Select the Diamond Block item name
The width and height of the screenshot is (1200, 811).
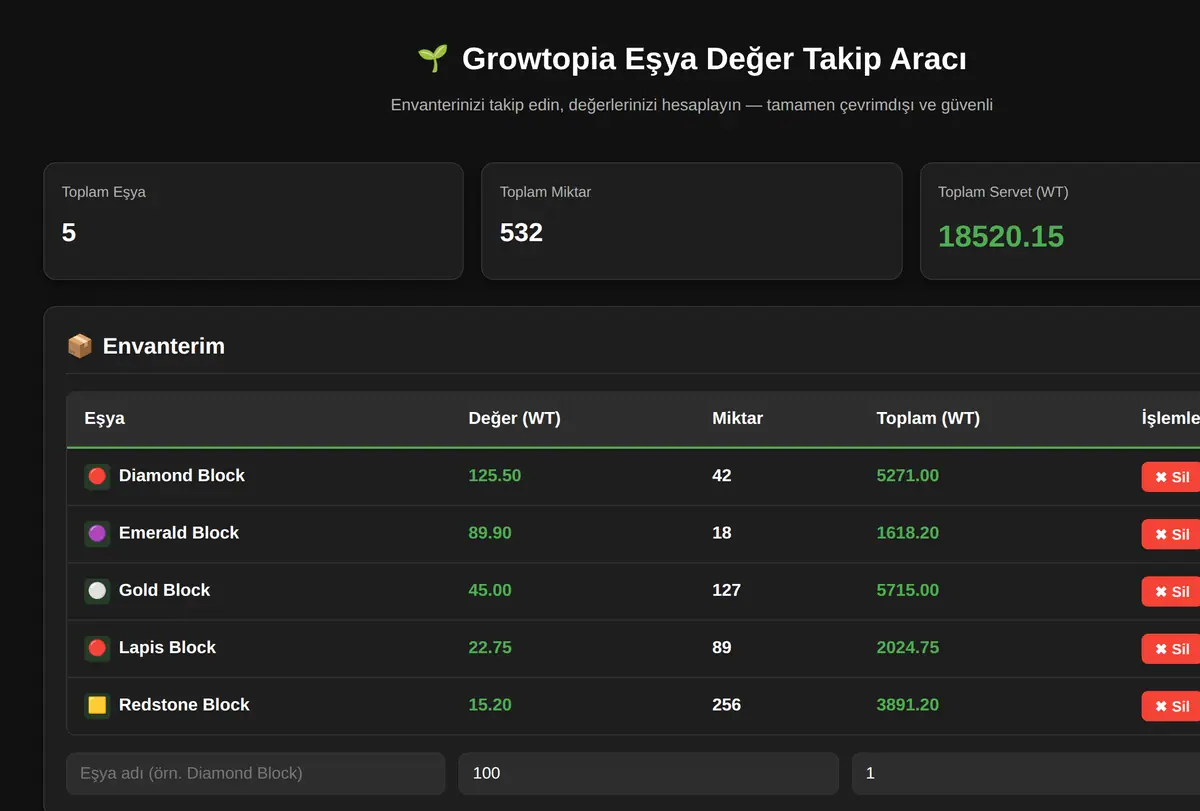click(182, 476)
